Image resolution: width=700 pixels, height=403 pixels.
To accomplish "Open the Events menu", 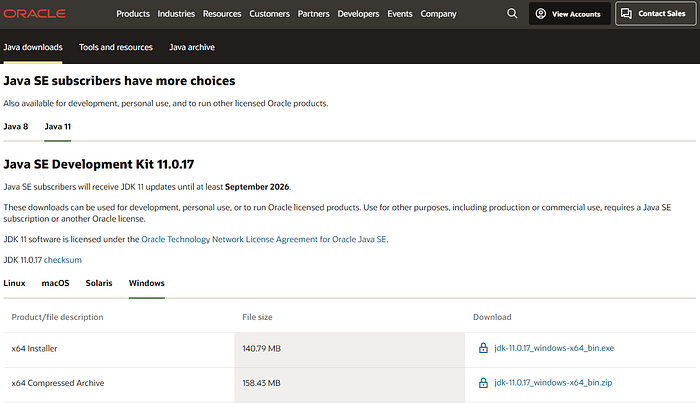I will pos(400,14).
